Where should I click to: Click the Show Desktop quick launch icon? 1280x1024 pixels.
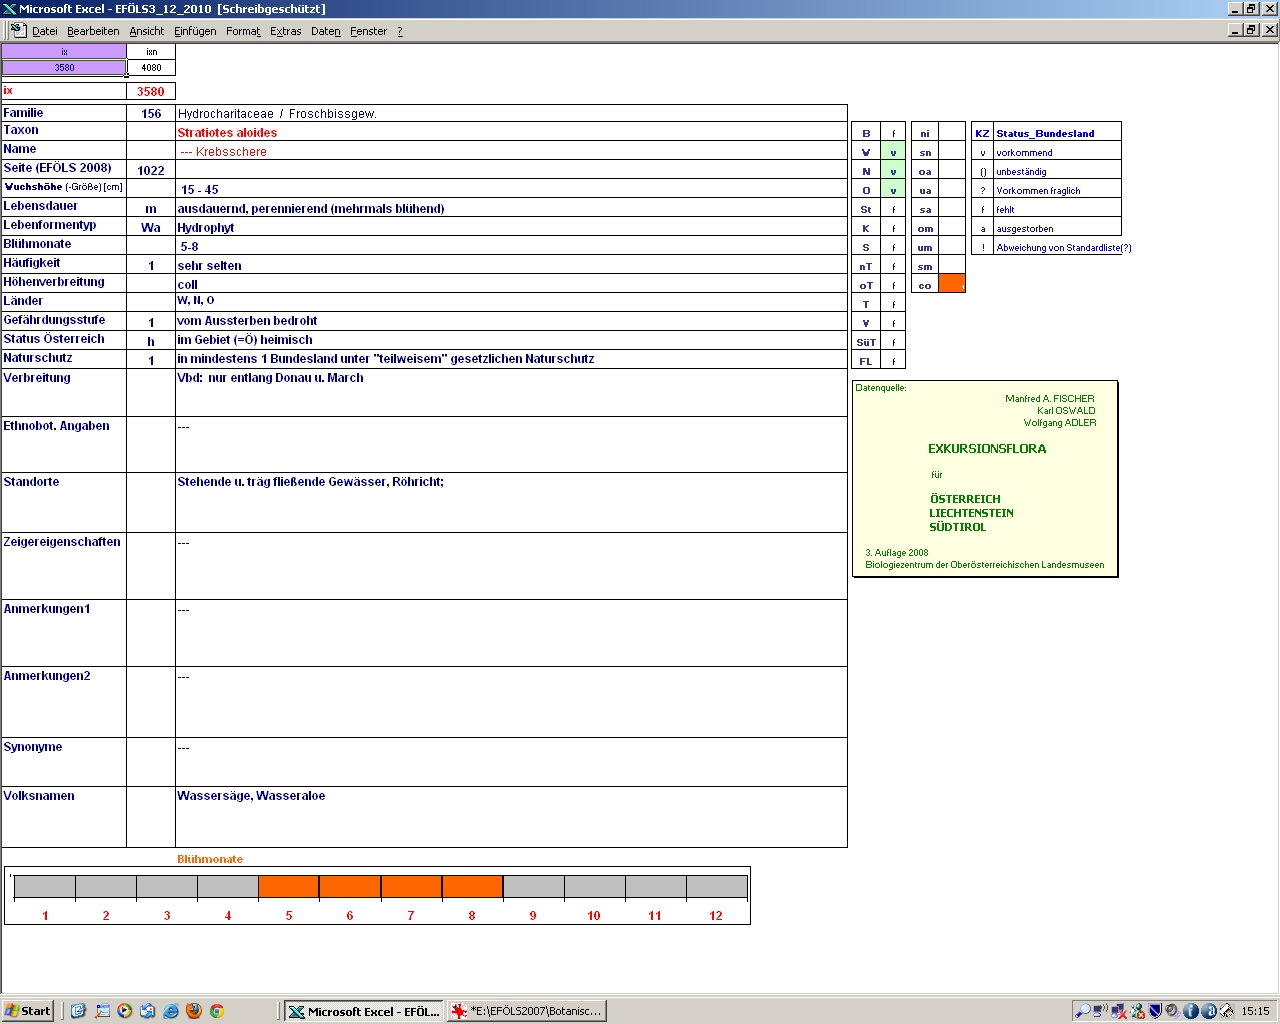102,1011
